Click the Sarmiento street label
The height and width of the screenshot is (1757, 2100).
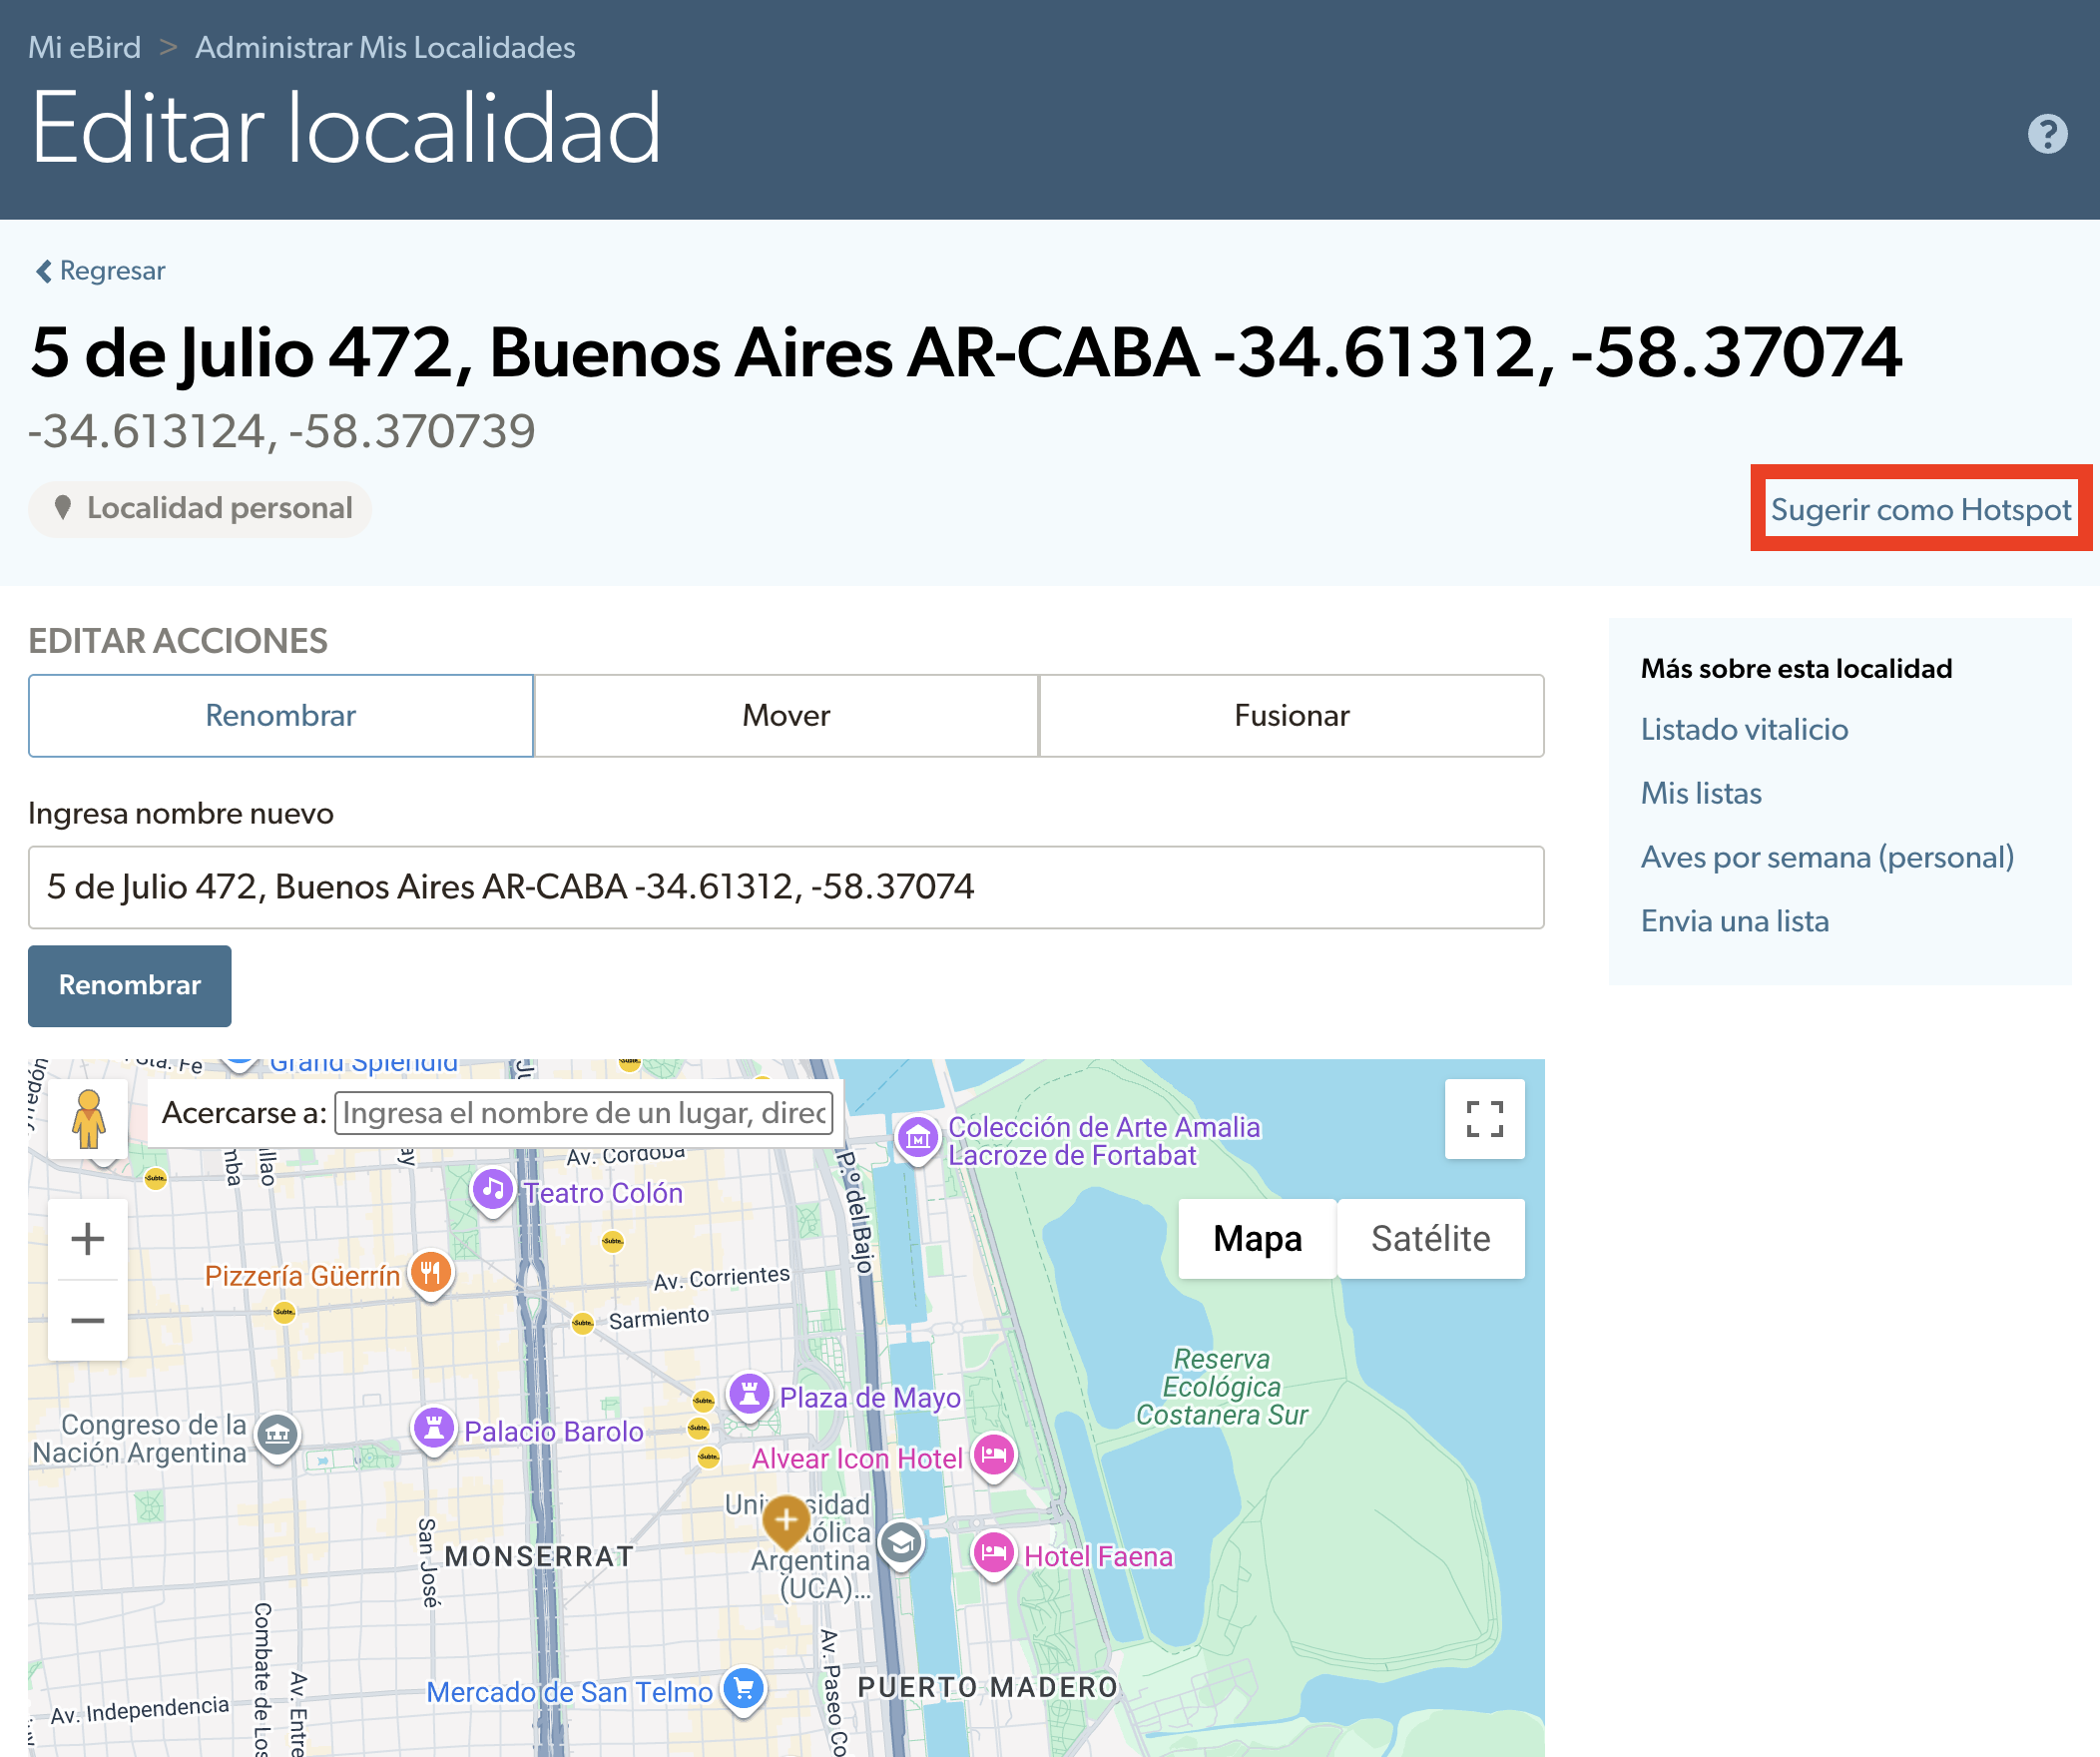(658, 1318)
